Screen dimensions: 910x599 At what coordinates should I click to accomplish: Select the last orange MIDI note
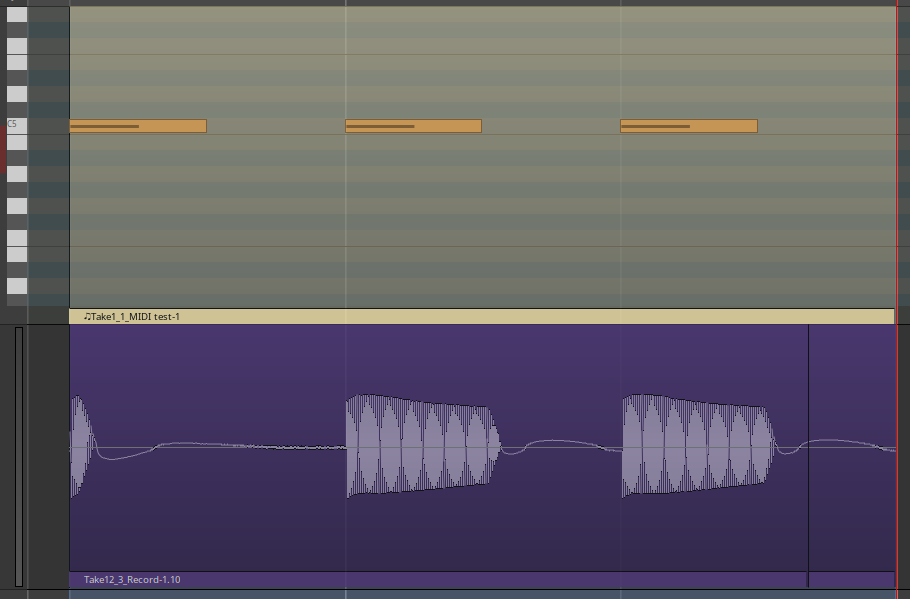click(x=688, y=126)
